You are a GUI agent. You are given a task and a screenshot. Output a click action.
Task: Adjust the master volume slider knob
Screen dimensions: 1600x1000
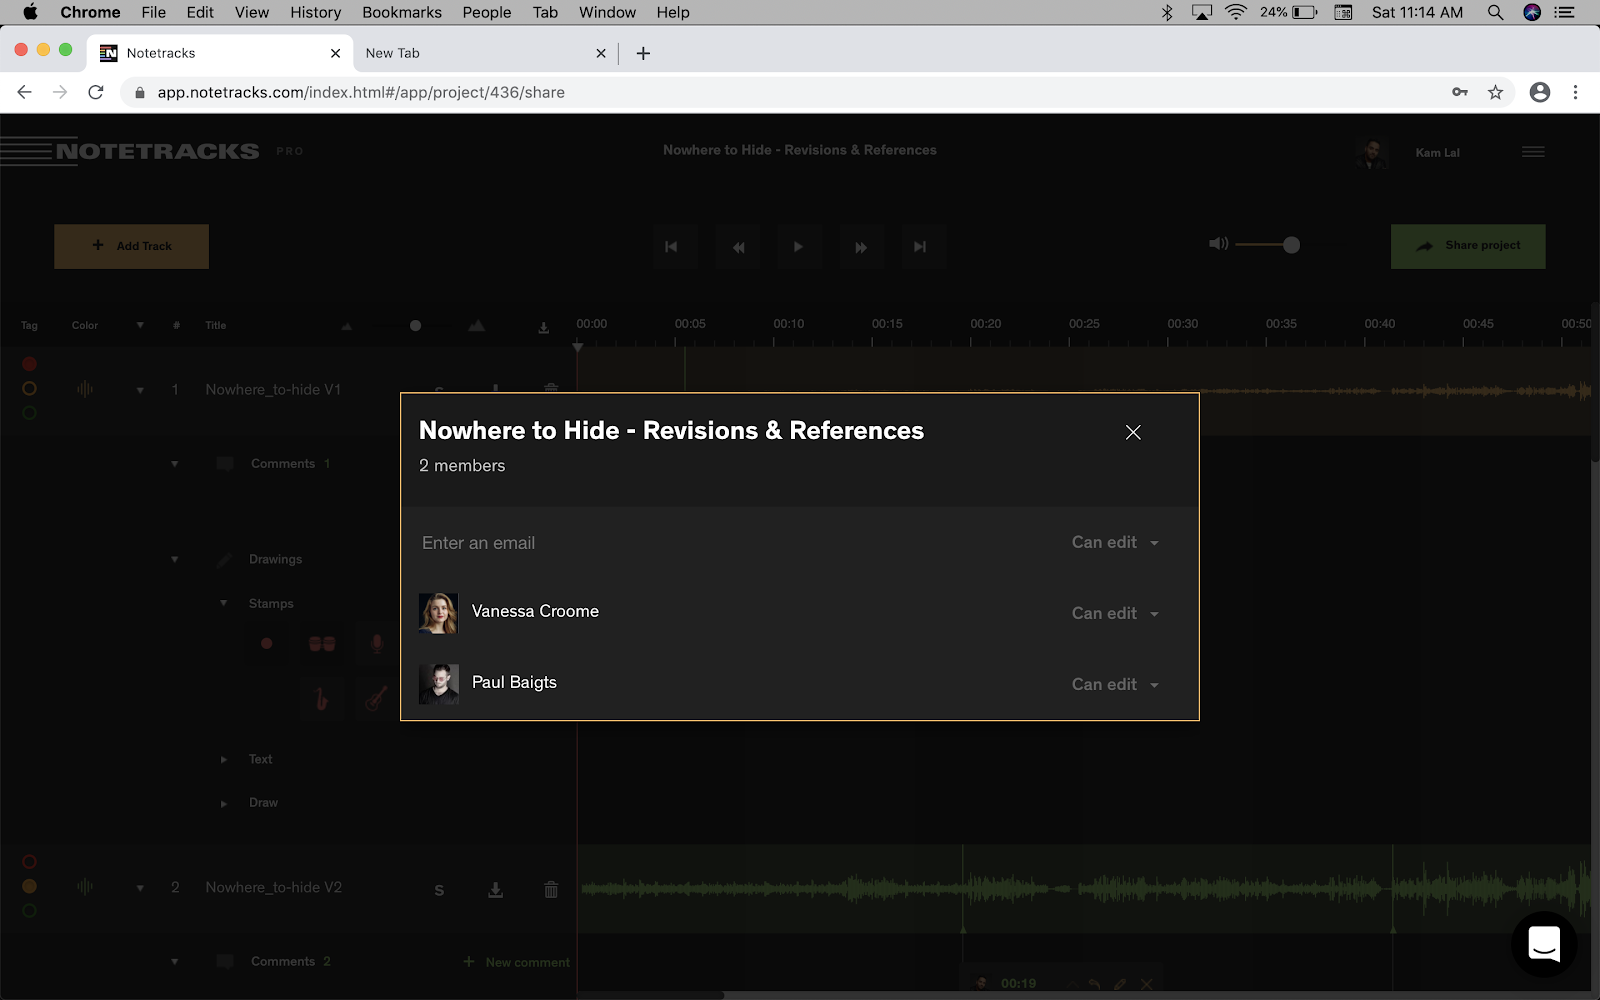pos(1291,245)
